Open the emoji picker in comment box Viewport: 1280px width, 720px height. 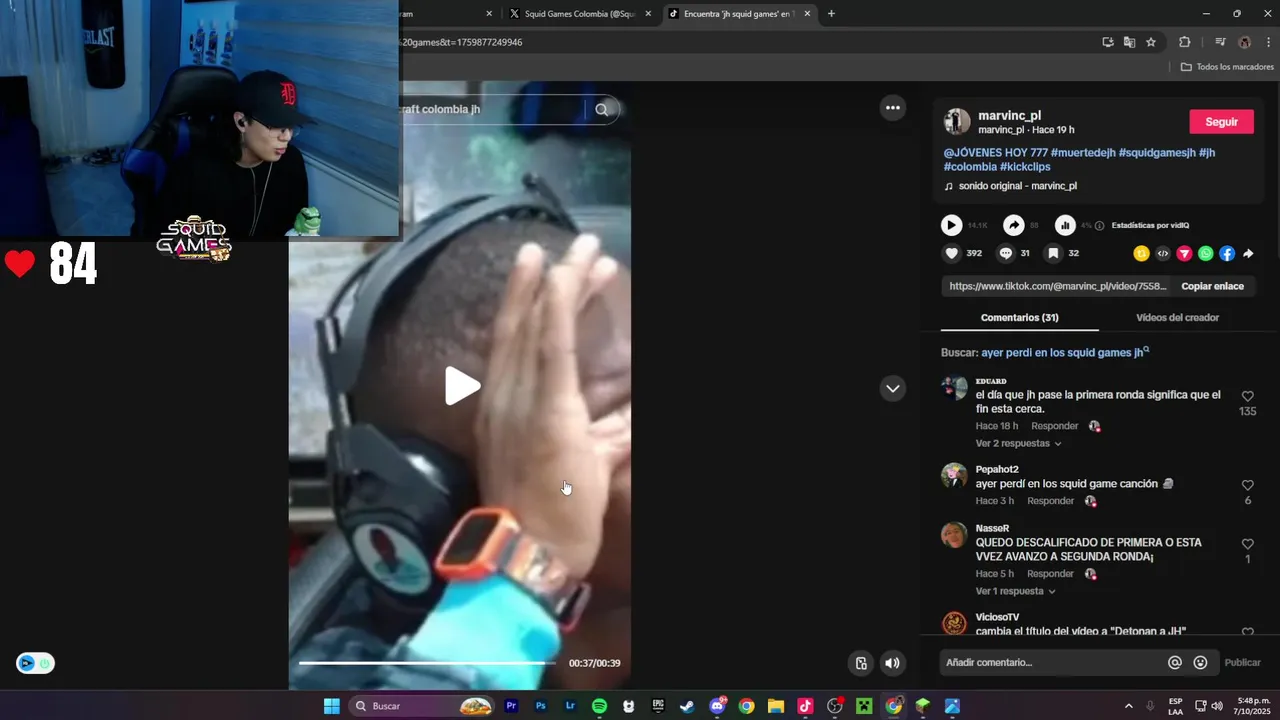[1200, 662]
